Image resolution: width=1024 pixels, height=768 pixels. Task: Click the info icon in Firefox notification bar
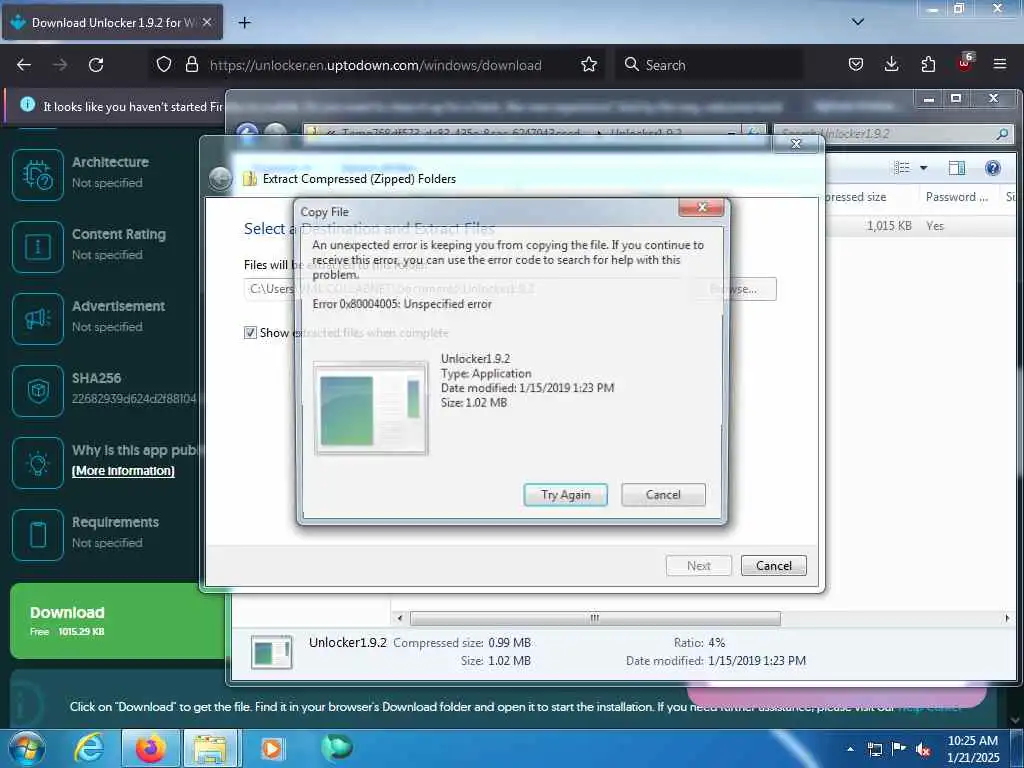(x=27, y=104)
